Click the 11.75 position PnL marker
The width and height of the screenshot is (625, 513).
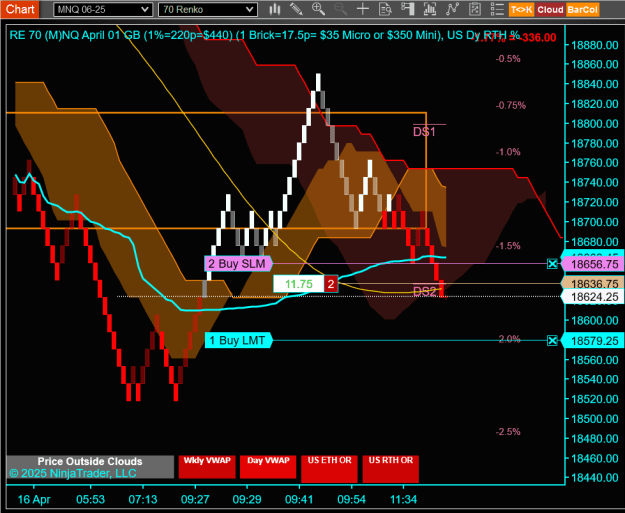pos(299,284)
